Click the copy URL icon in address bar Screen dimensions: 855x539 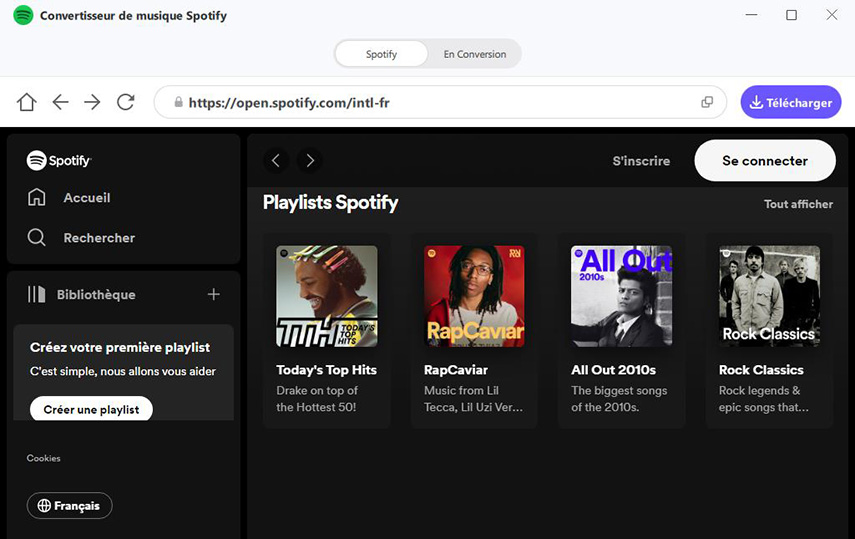[x=707, y=102]
